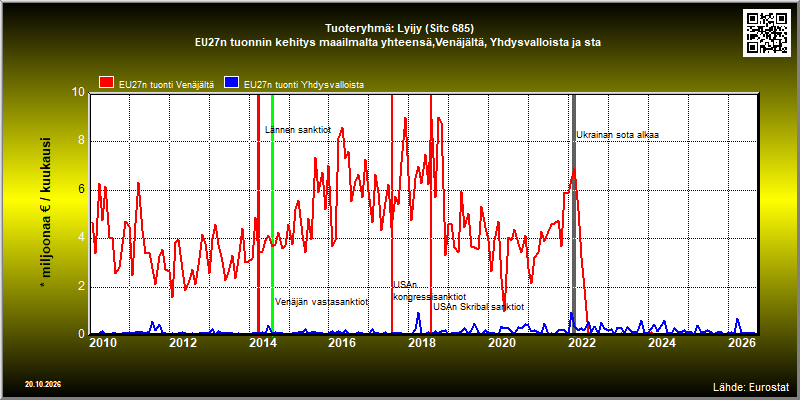The width and height of the screenshot is (800, 400).
Task: Click the x-axis label 2018
Action: [x=422, y=342]
